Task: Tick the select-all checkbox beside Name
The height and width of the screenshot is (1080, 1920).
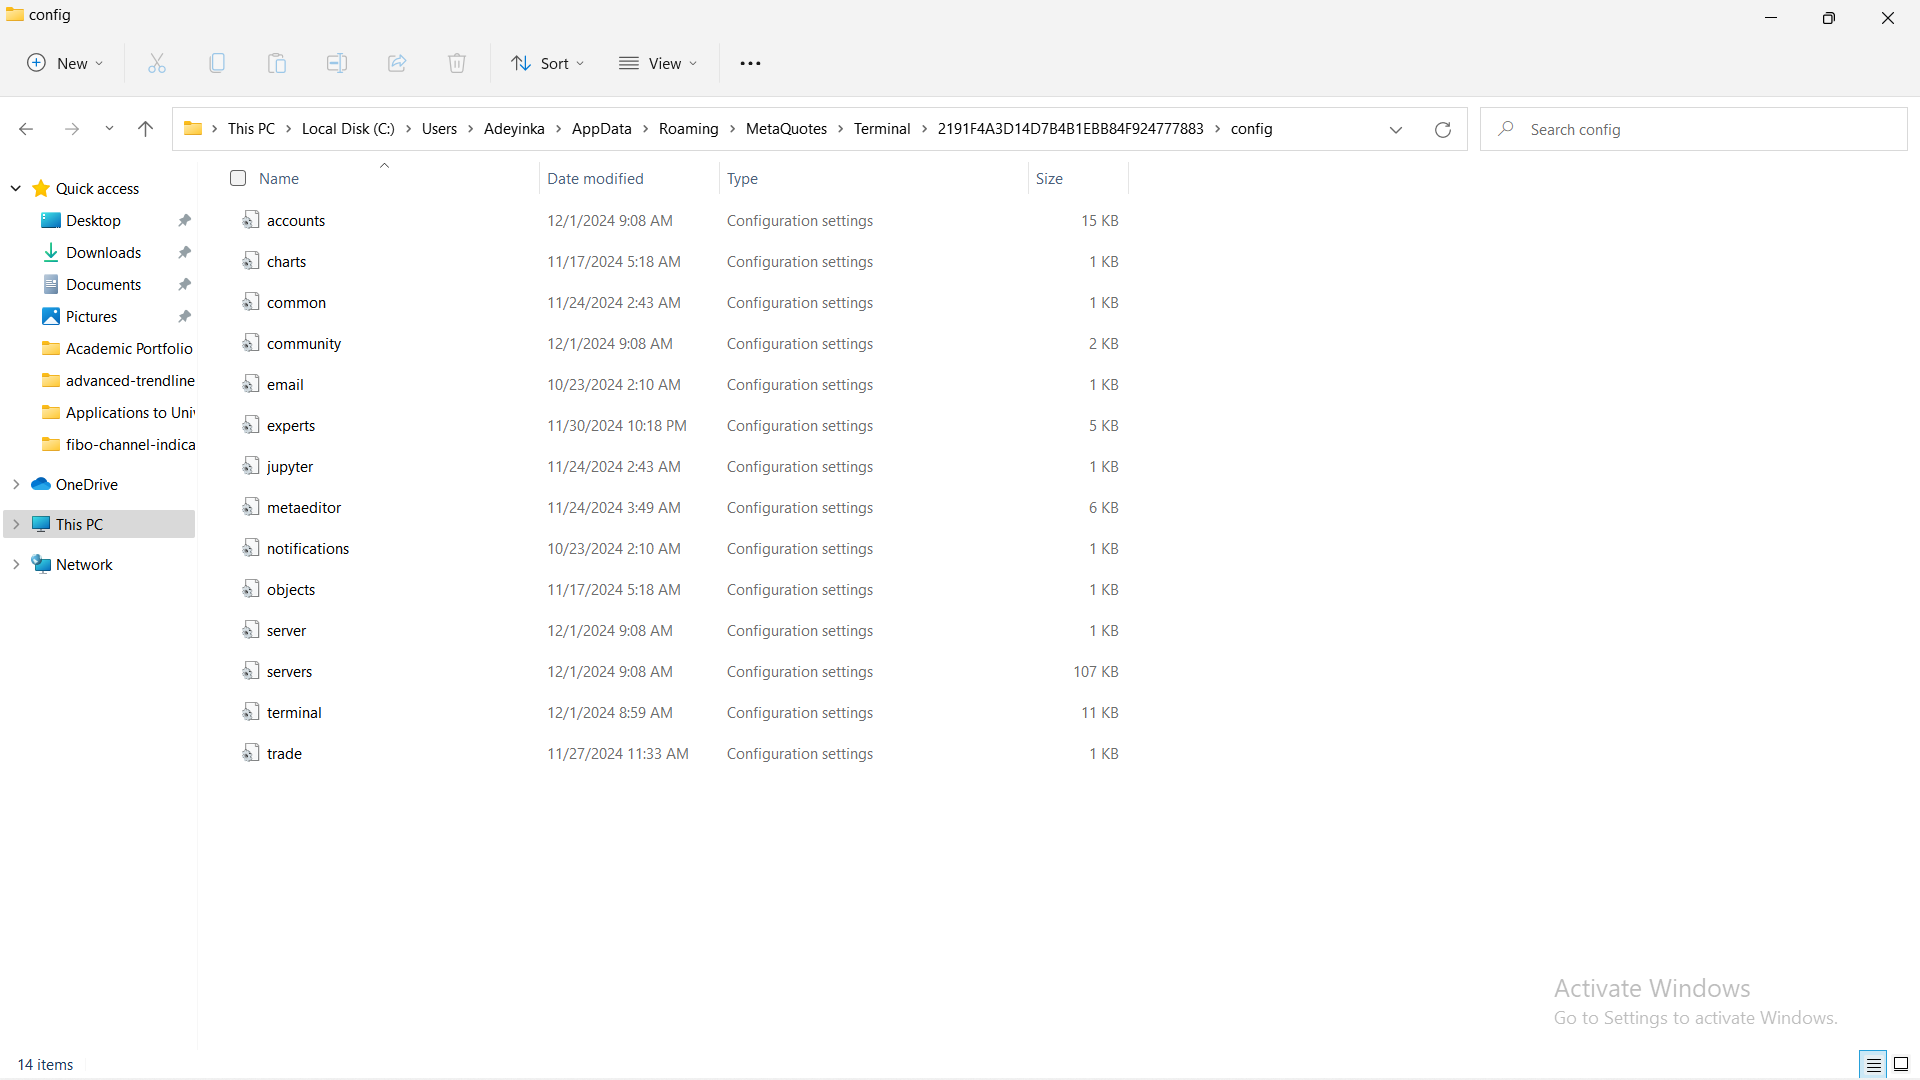Action: [x=238, y=178]
